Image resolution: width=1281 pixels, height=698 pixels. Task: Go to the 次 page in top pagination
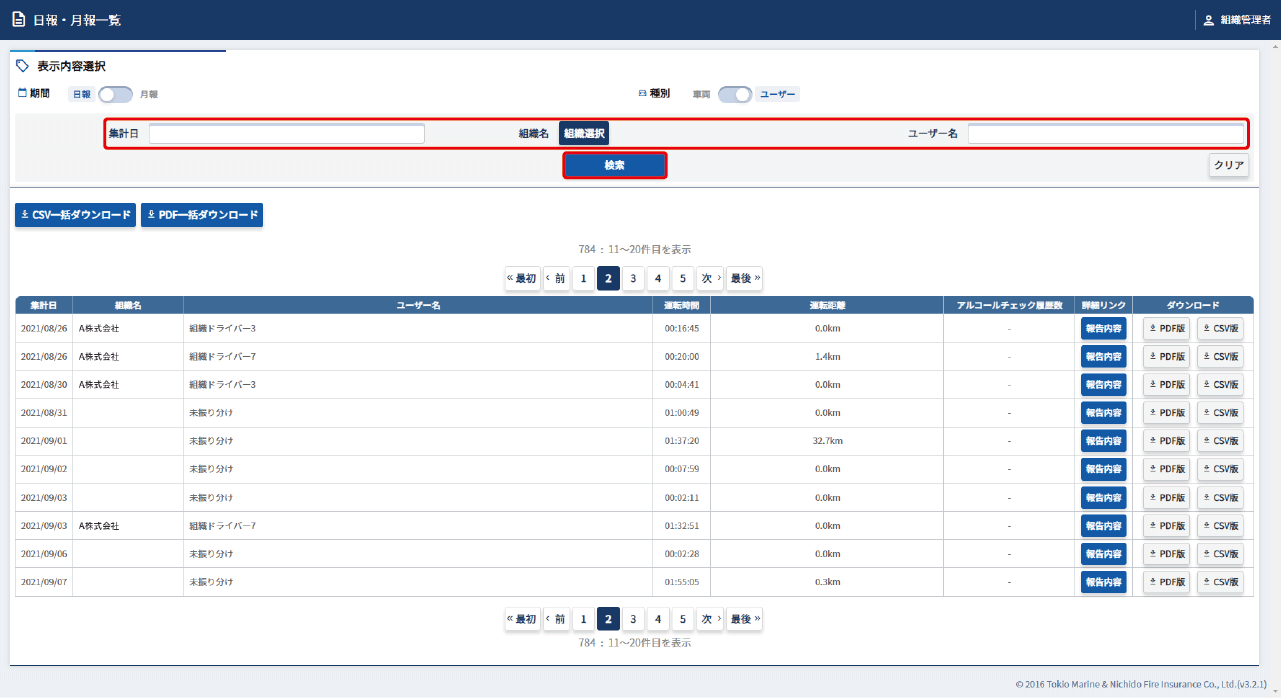pos(709,279)
